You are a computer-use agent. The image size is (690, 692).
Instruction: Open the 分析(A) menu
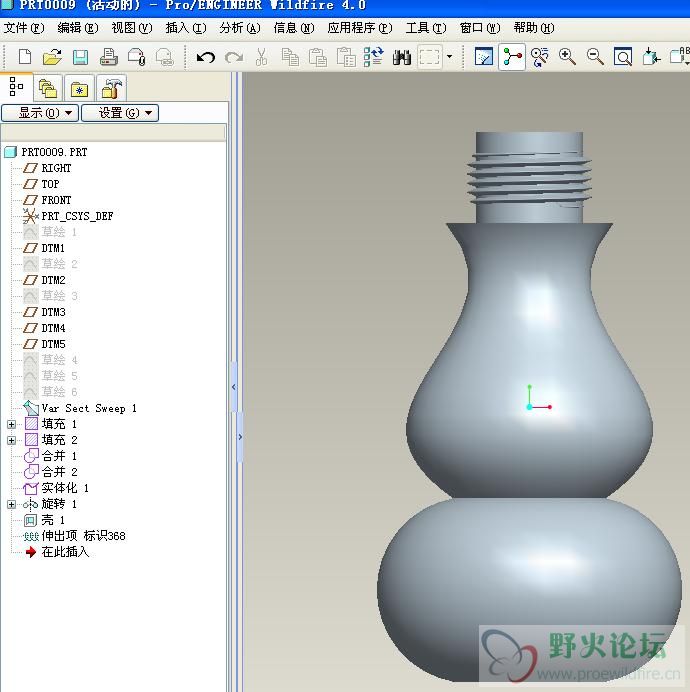tap(240, 28)
